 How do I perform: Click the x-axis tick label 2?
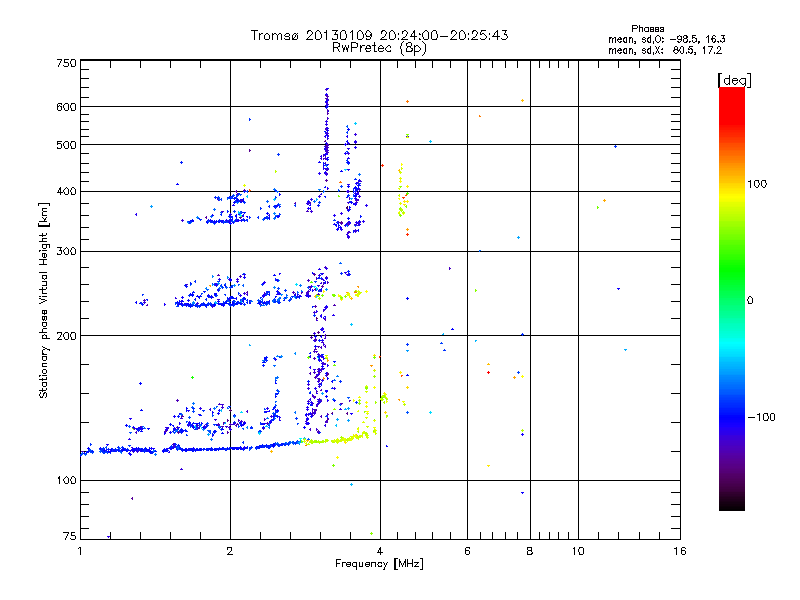(x=230, y=551)
